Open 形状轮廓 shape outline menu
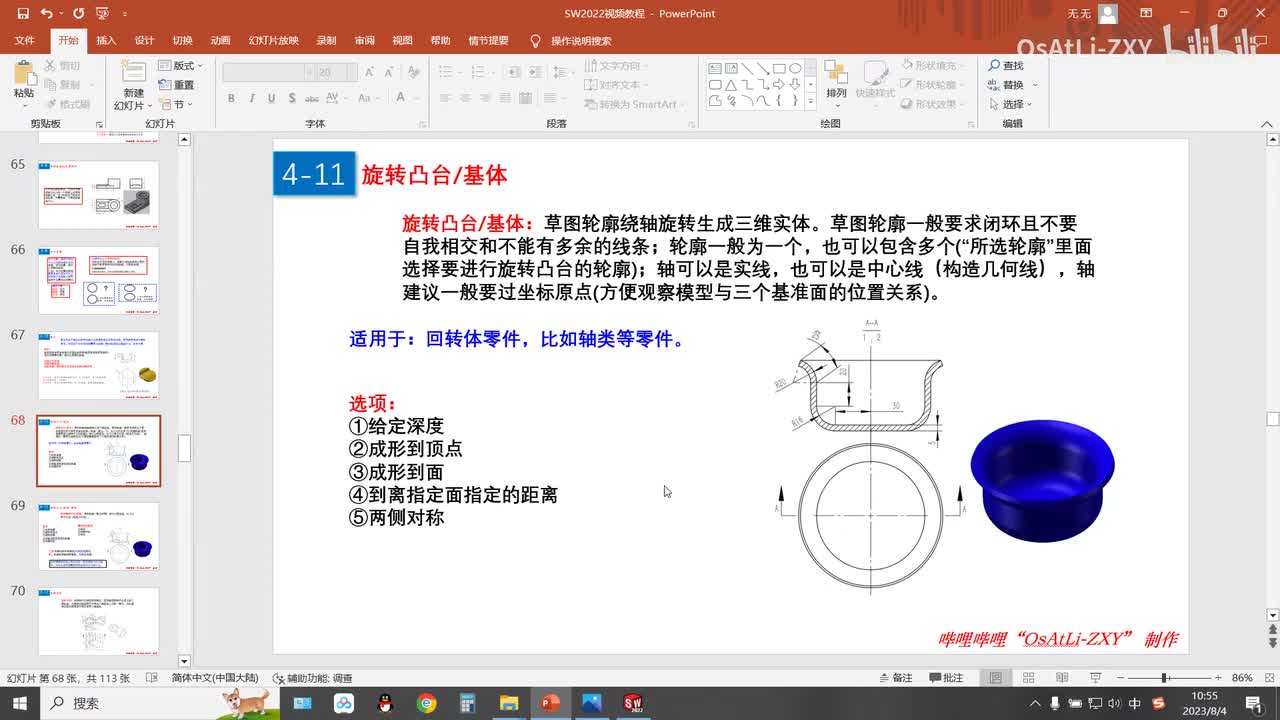The width and height of the screenshot is (1280, 720). click(x=930, y=85)
